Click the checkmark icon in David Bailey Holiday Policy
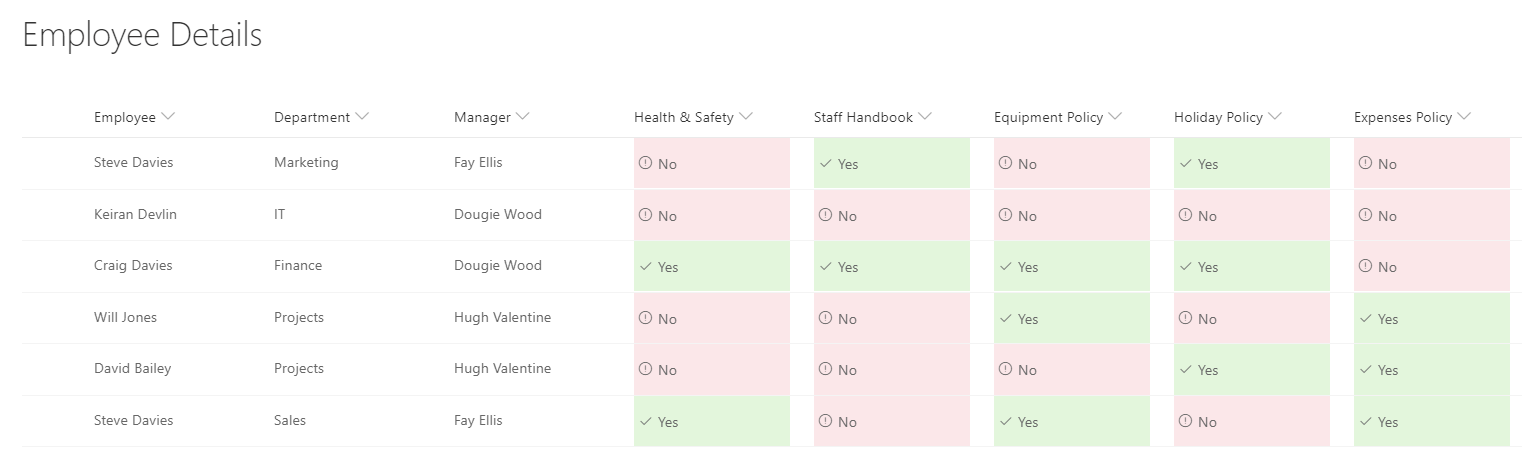1522x472 pixels. coord(1185,370)
